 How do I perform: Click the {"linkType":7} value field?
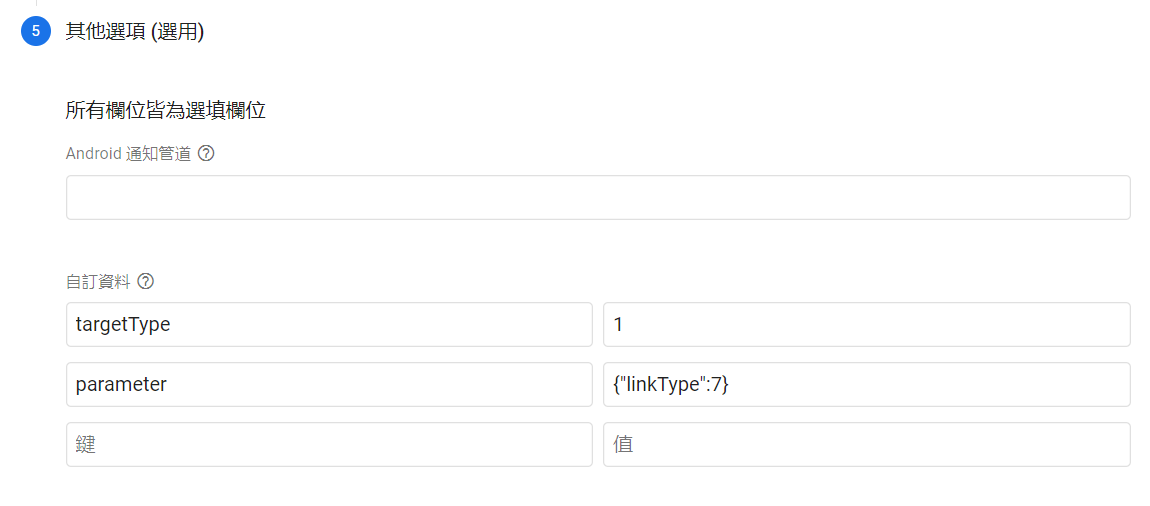(866, 385)
